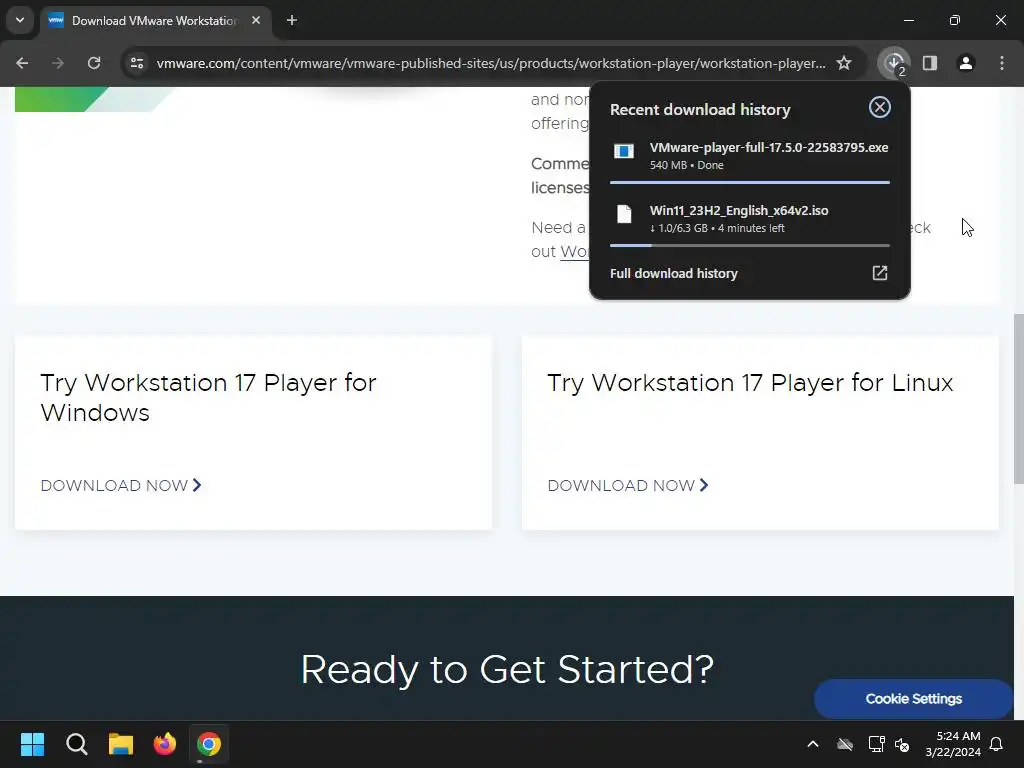Select the Download VMware Workstation tab
The image size is (1024, 768).
(x=154, y=21)
